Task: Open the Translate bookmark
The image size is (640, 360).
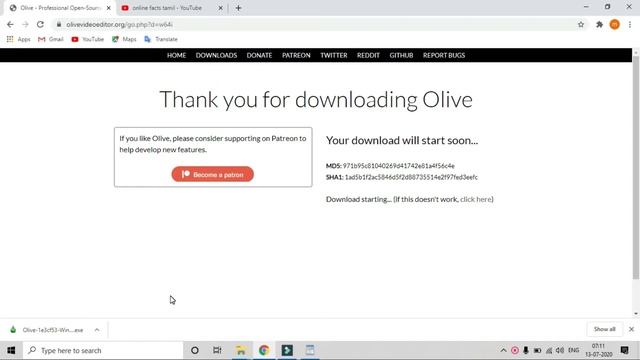Action: point(161,39)
